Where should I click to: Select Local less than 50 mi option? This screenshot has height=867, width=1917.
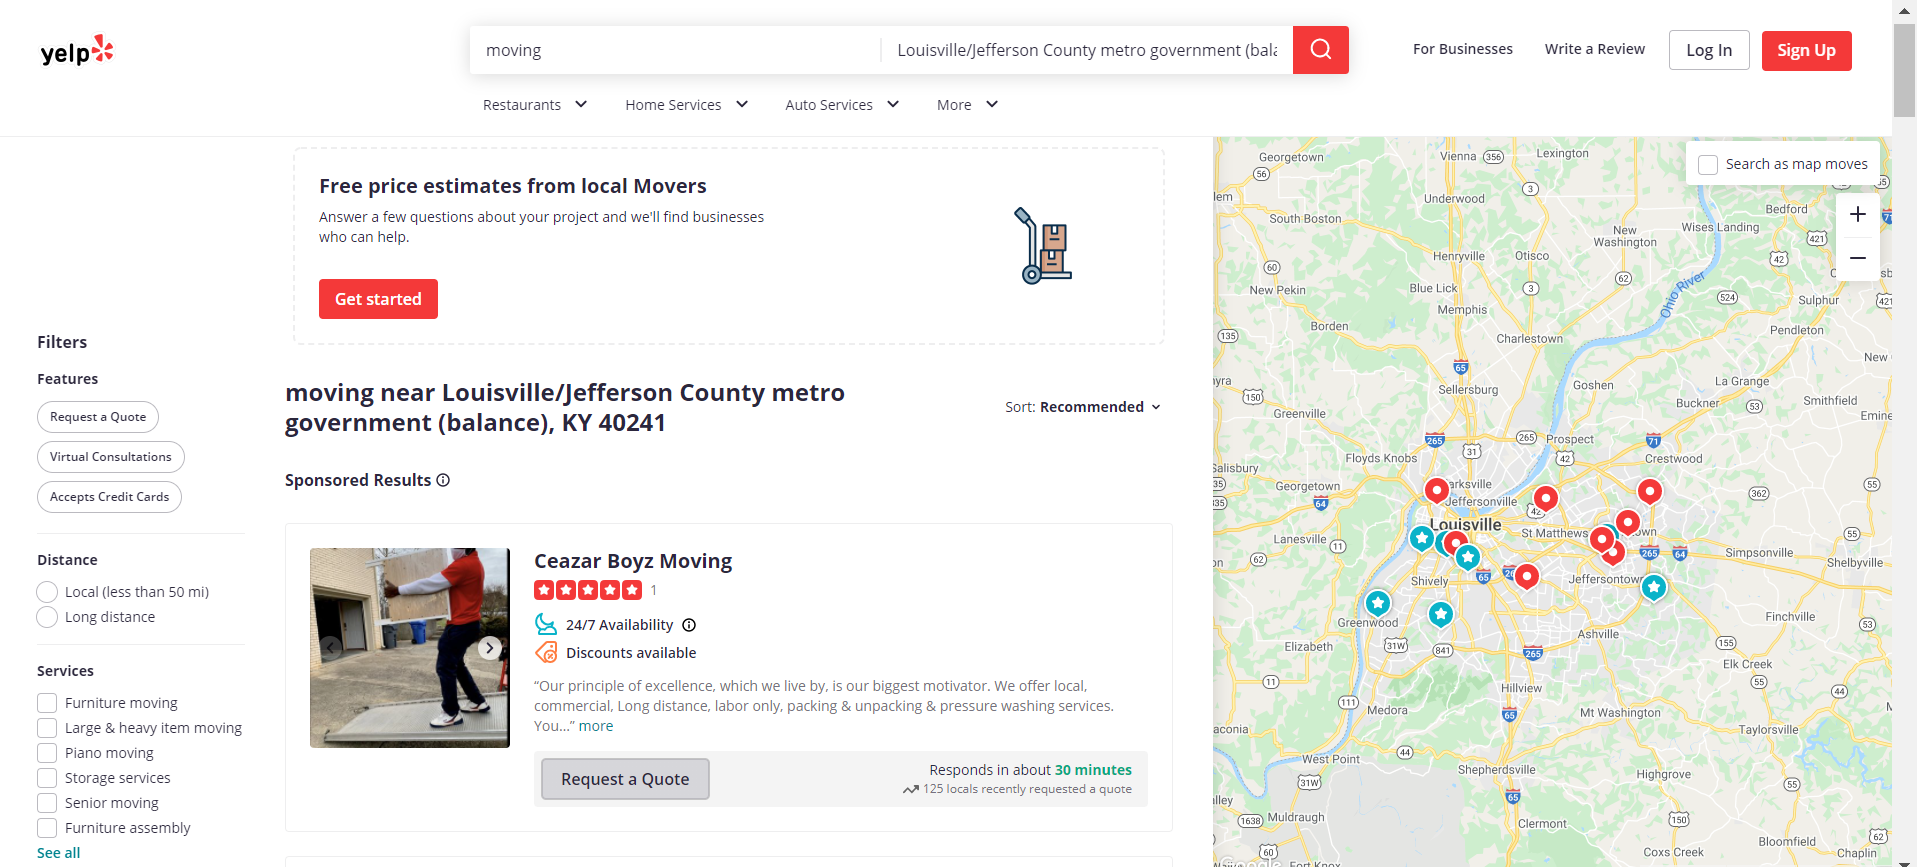[x=47, y=592]
